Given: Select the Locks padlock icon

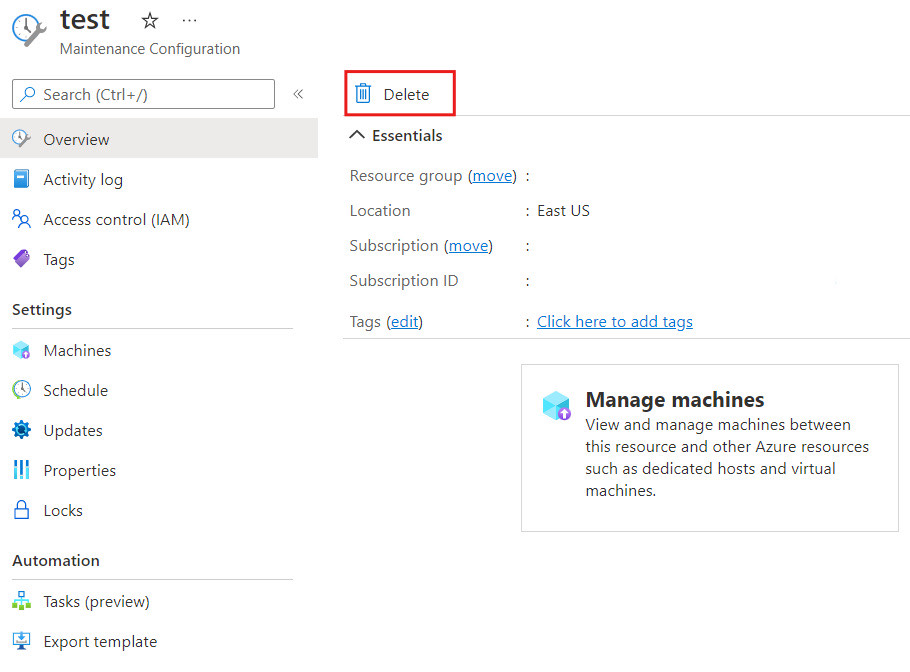Looking at the screenshot, I should pos(22,510).
